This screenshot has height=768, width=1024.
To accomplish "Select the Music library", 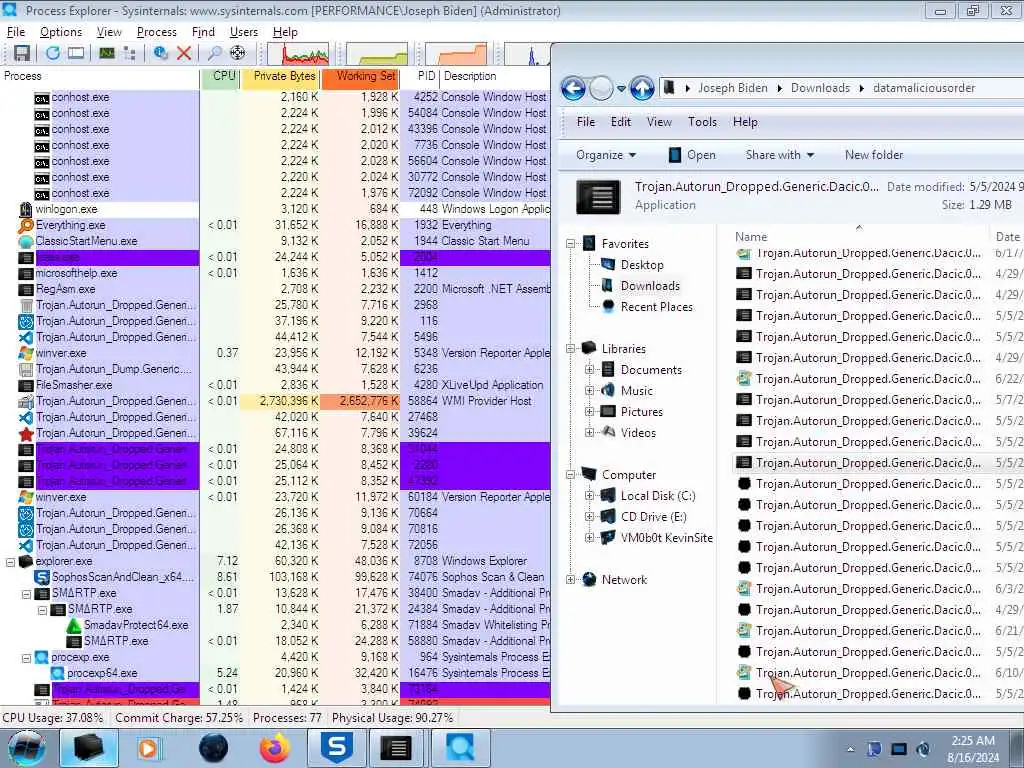I will point(636,391).
